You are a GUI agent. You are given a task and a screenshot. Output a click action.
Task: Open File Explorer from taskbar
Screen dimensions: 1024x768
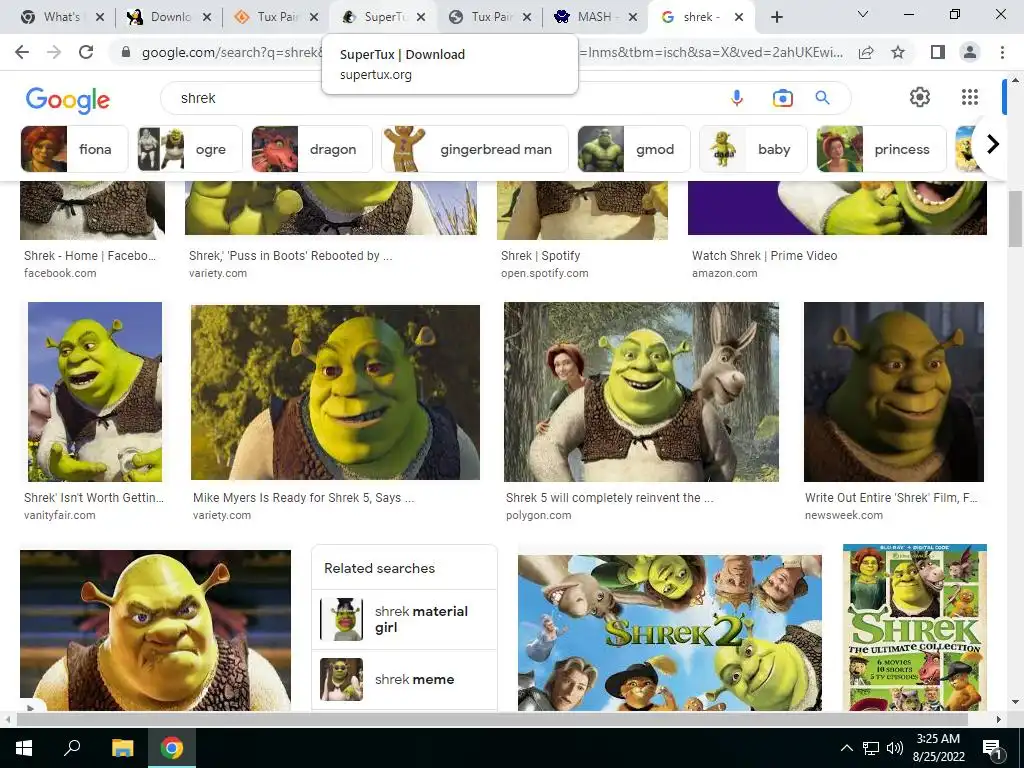tap(122, 748)
